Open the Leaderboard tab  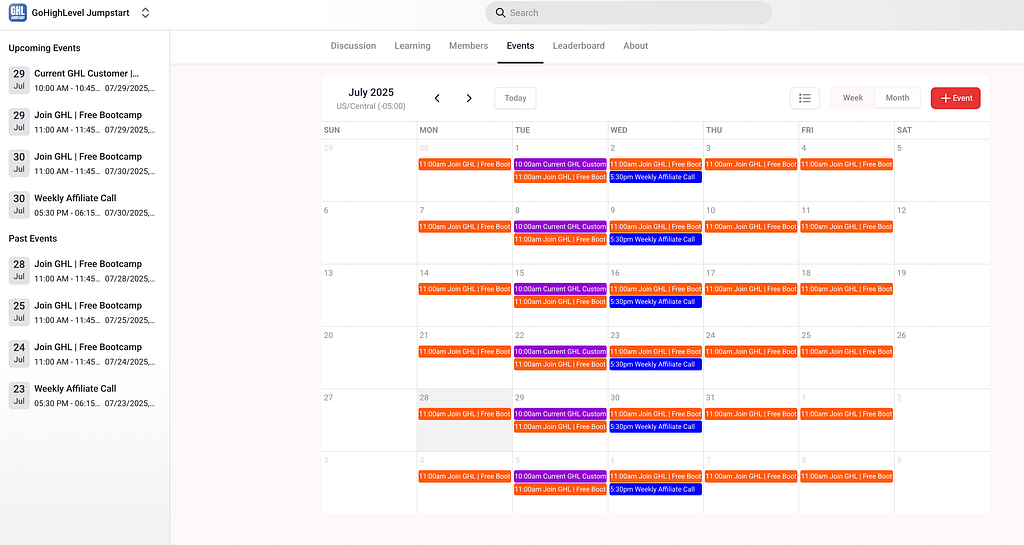(x=579, y=46)
